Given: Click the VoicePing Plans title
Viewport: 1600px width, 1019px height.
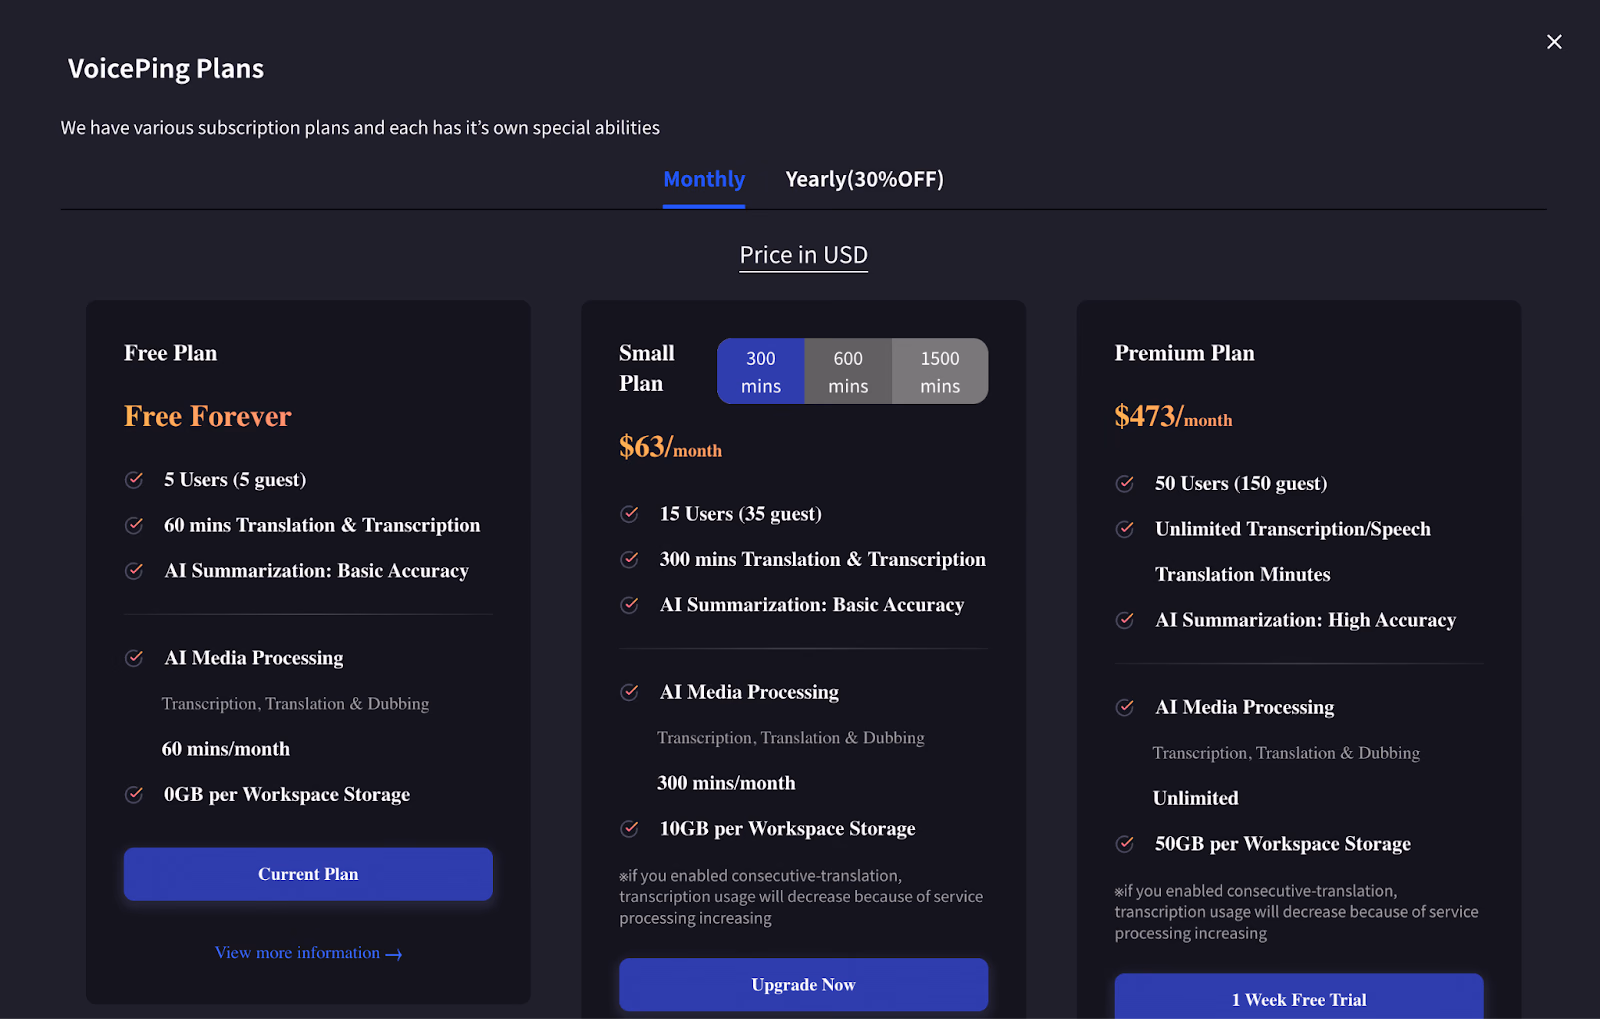Looking at the screenshot, I should pos(166,68).
